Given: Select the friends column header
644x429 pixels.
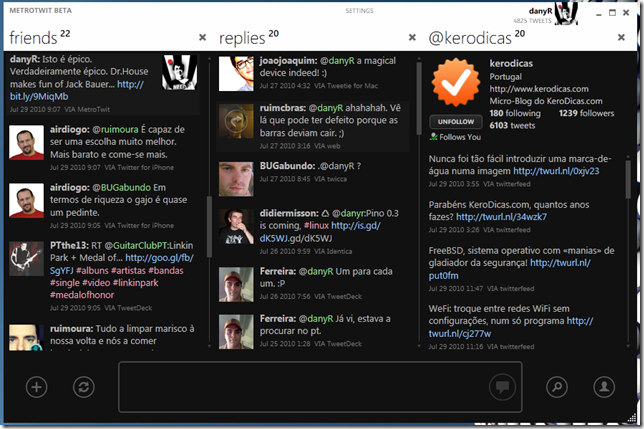Looking at the screenshot, I should pos(39,38).
